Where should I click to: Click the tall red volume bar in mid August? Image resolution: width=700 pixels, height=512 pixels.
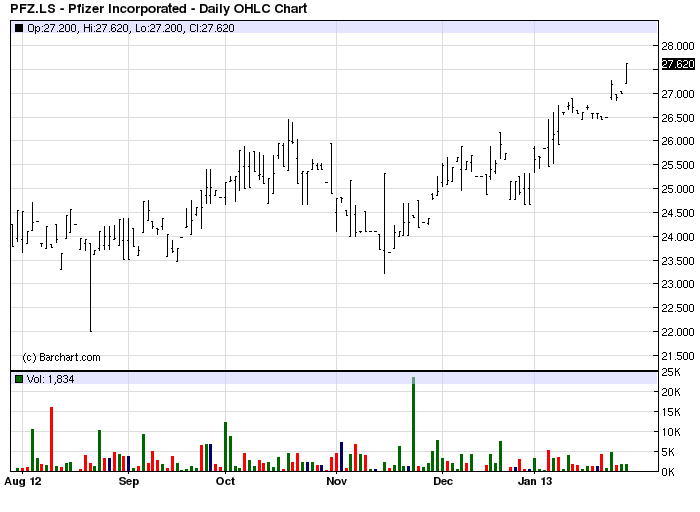[x=51, y=439]
